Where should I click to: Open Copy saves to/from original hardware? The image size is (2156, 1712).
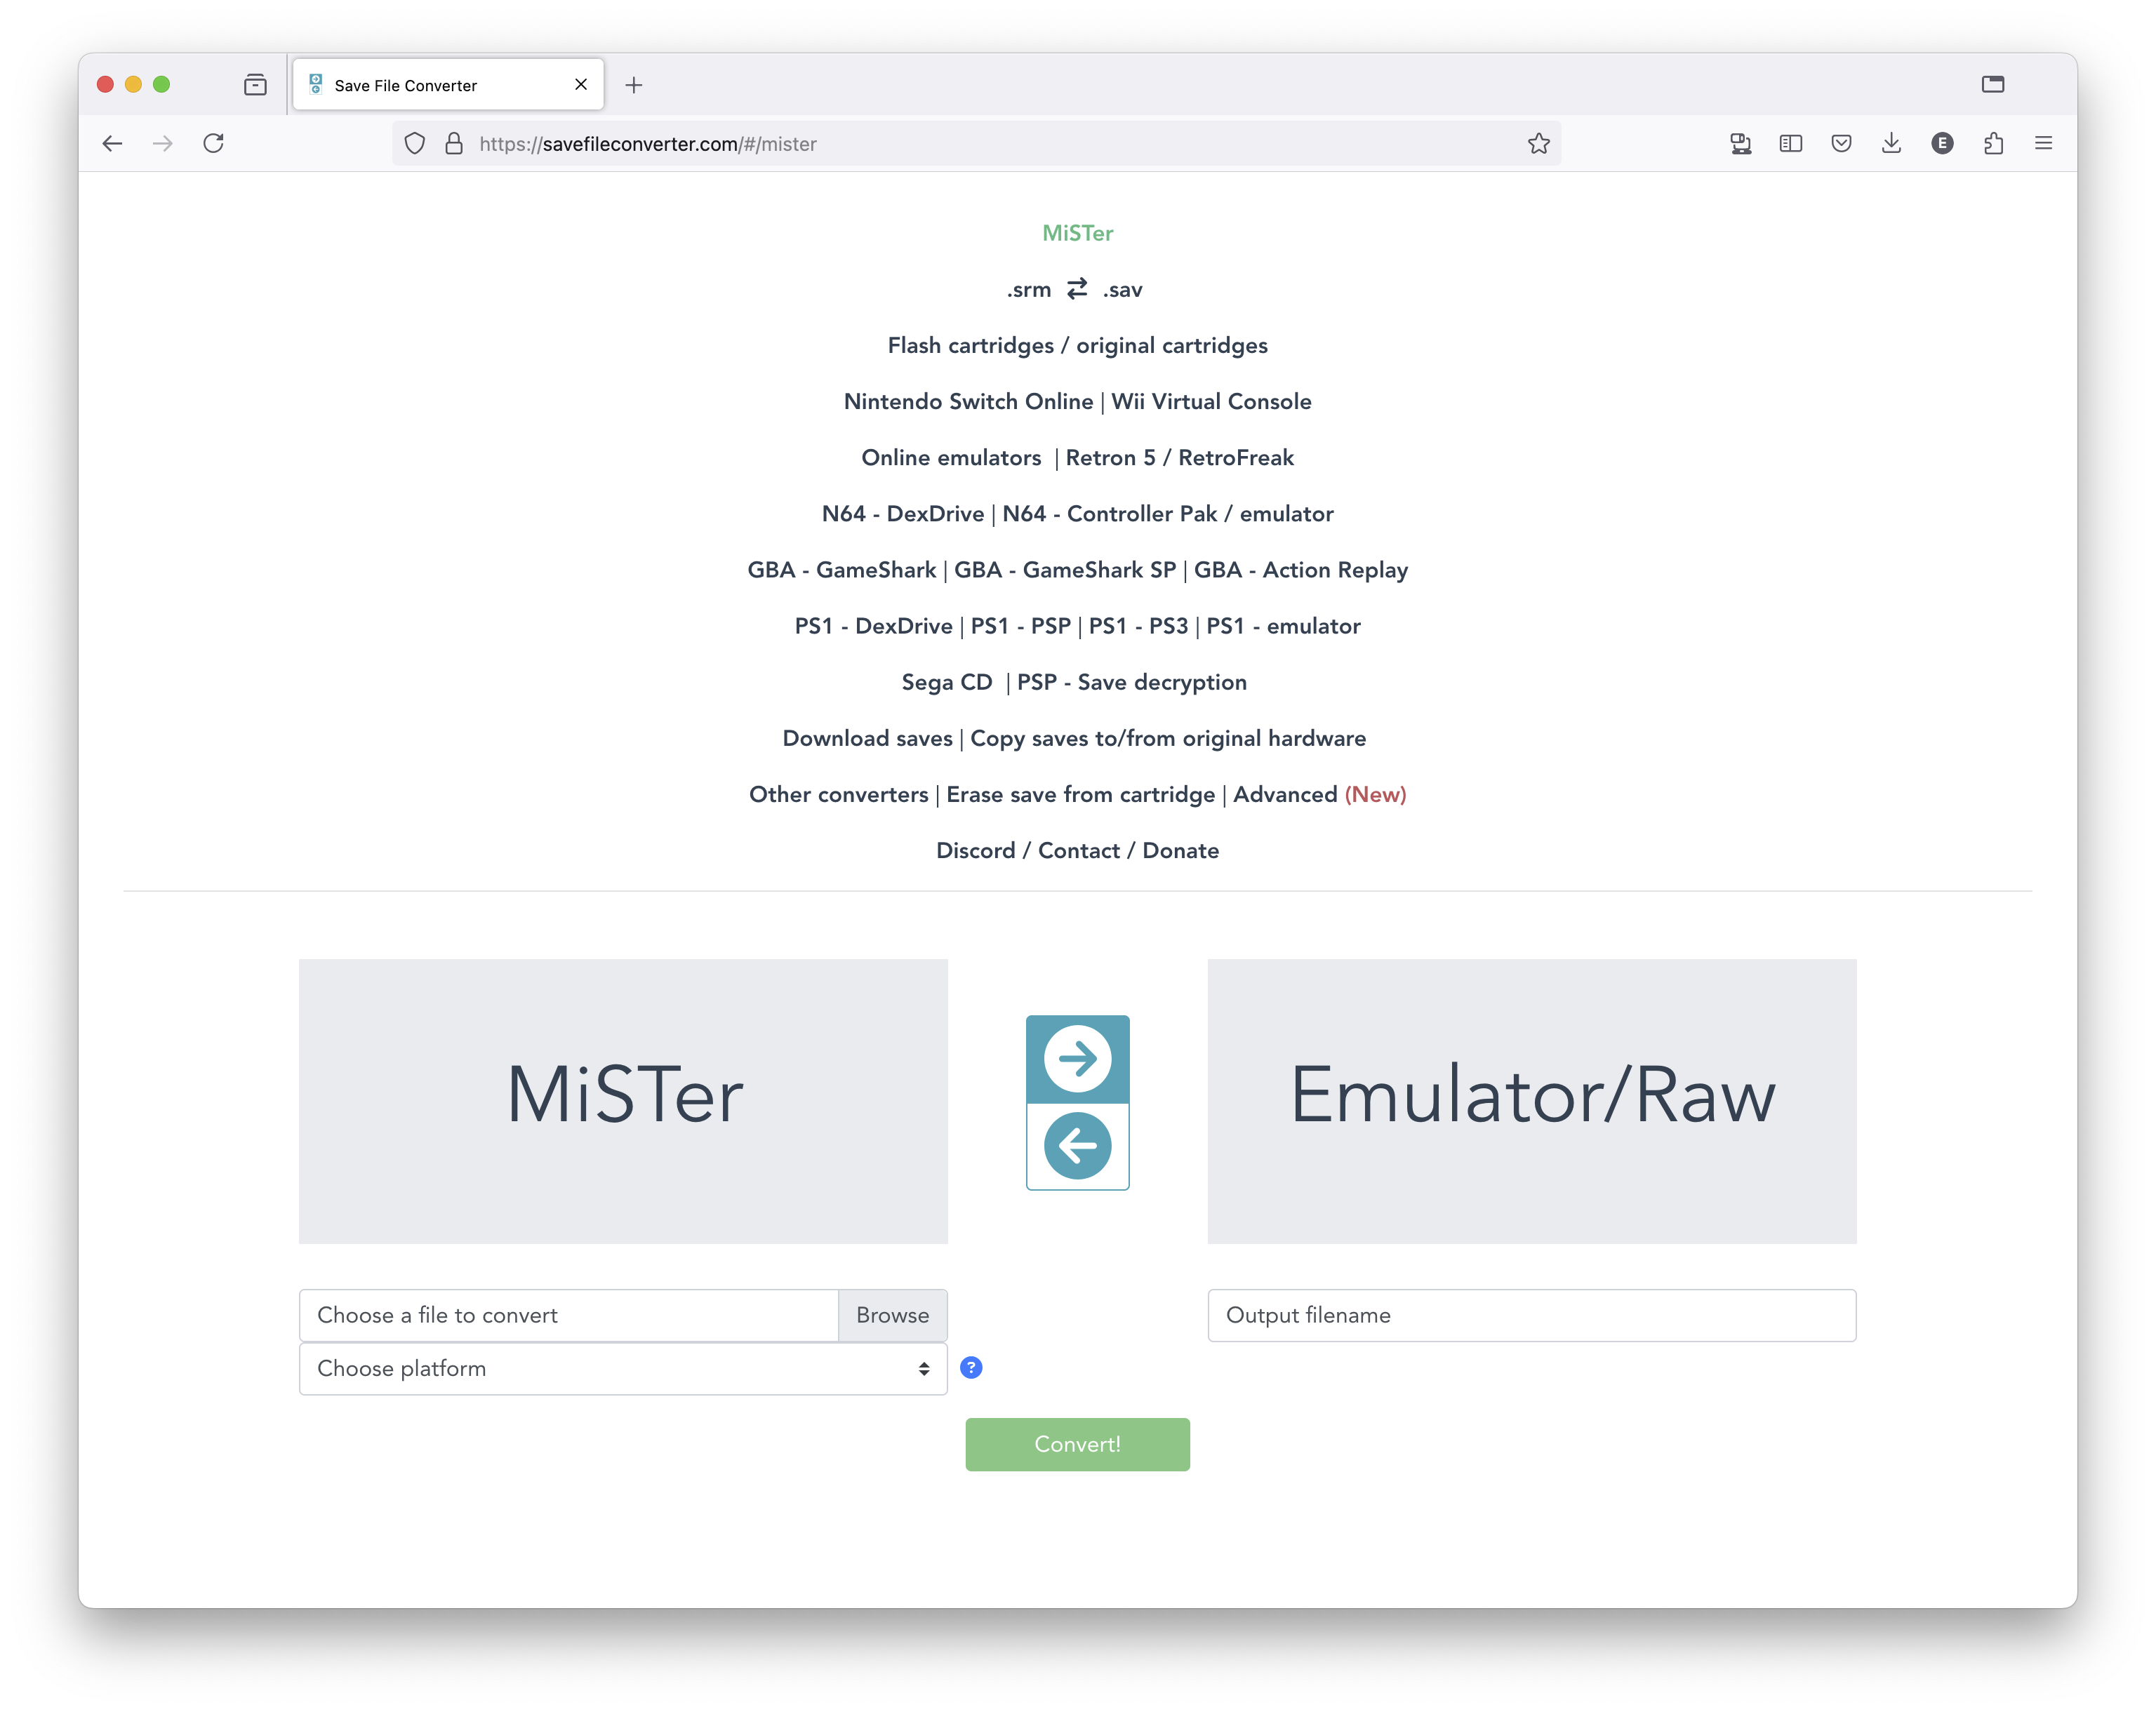tap(1168, 738)
